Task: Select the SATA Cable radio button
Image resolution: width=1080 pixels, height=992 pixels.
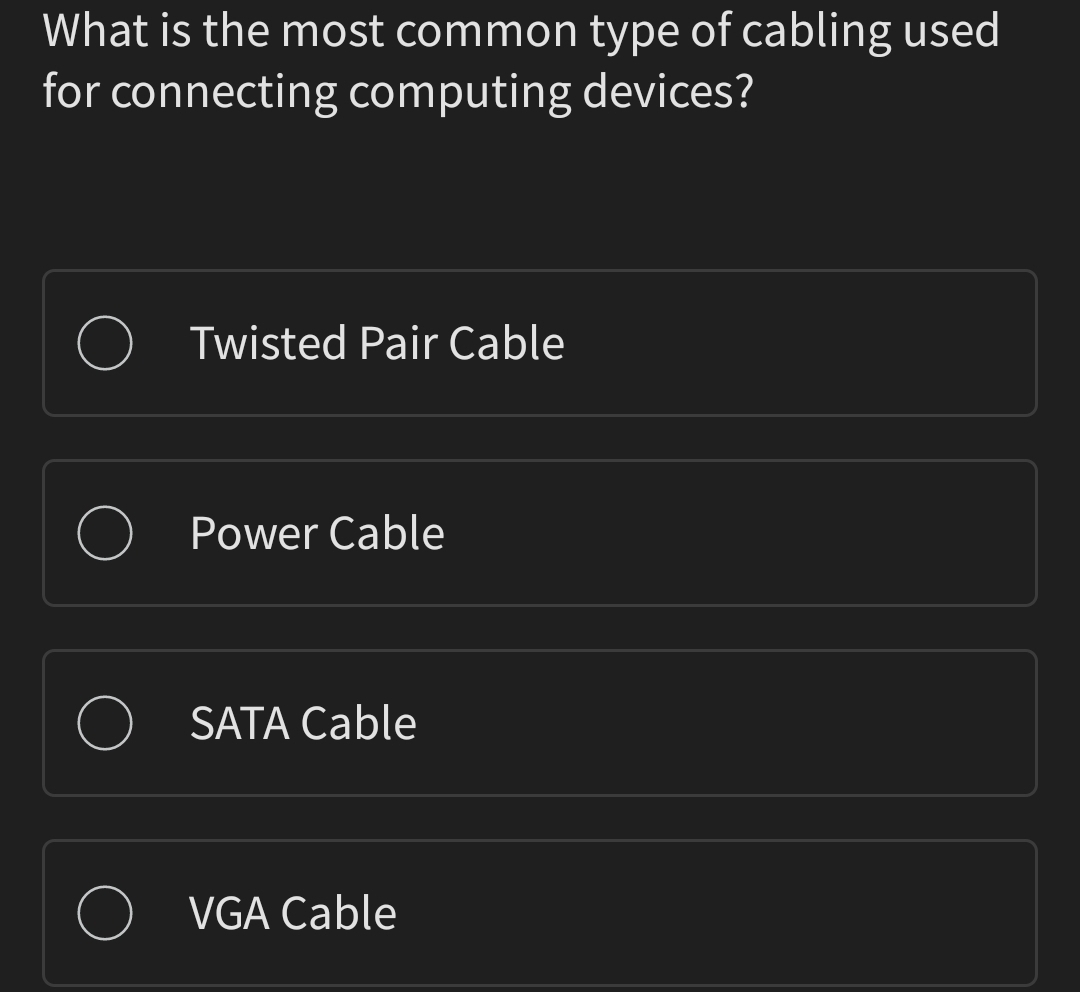Action: (x=105, y=723)
